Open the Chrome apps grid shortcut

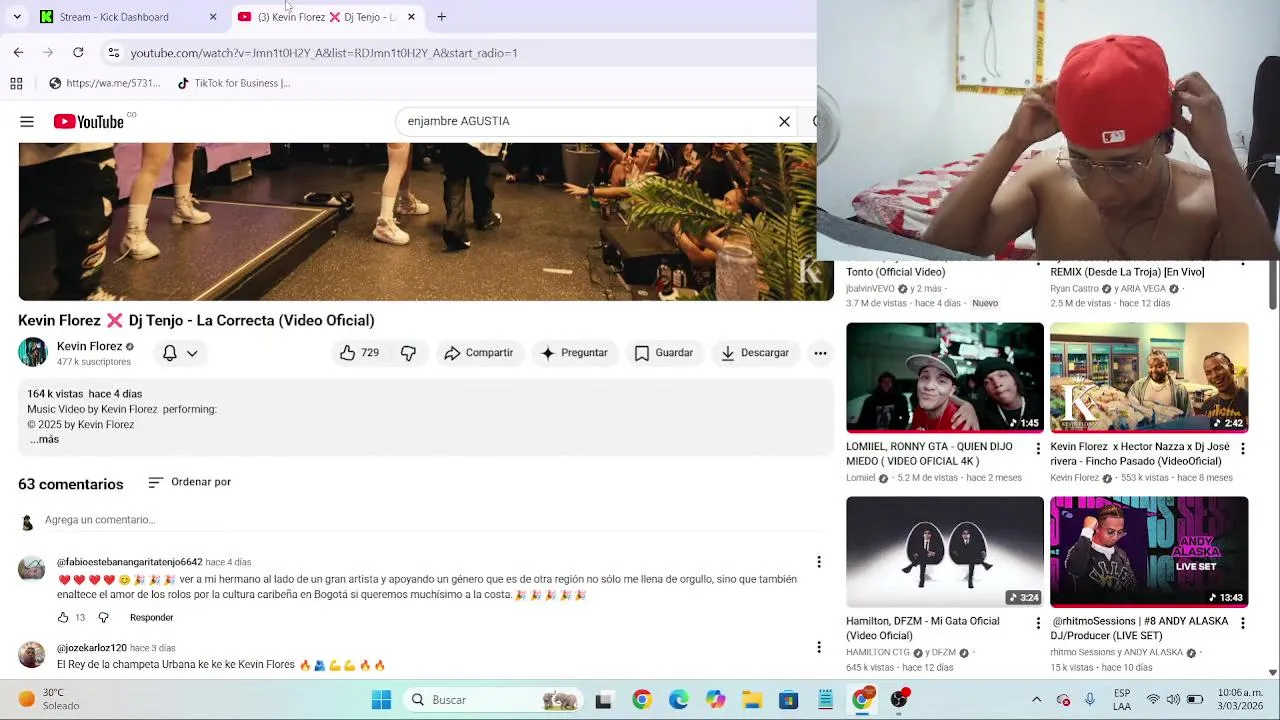(16, 84)
